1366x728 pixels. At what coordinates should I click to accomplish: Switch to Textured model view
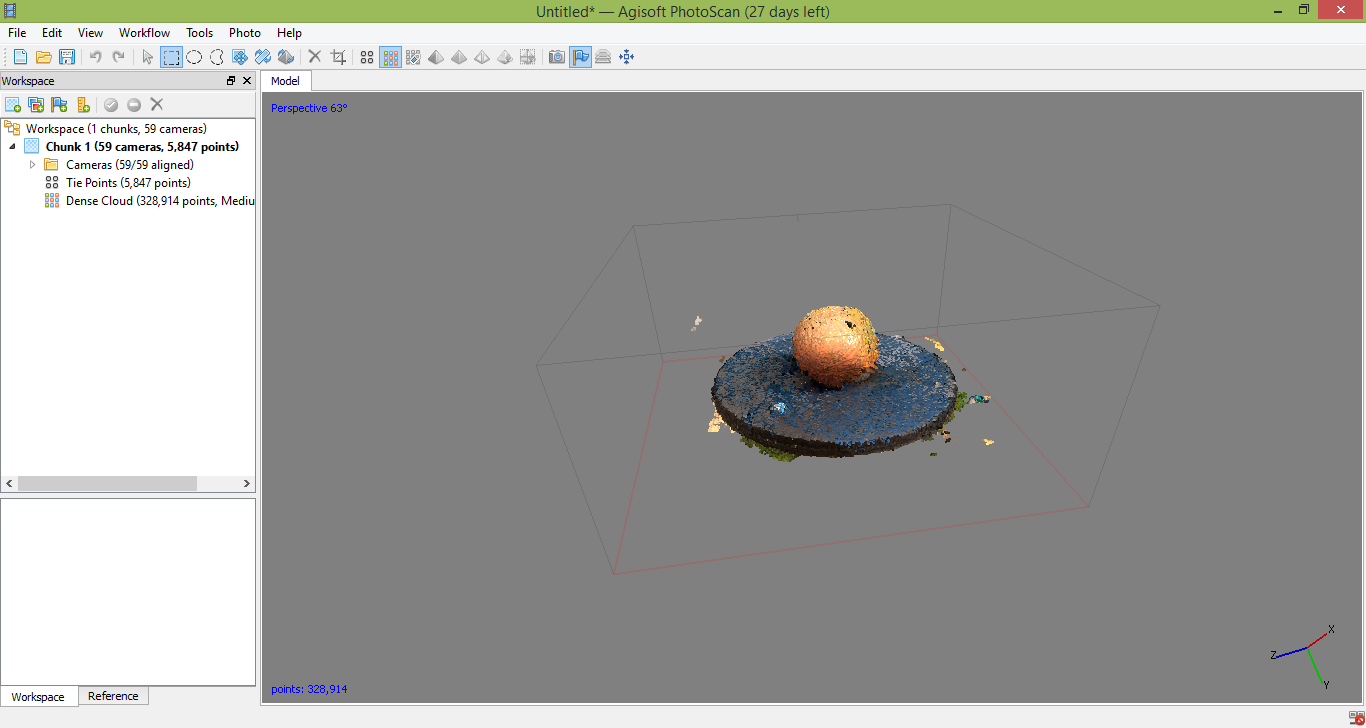pyautogui.click(x=505, y=57)
